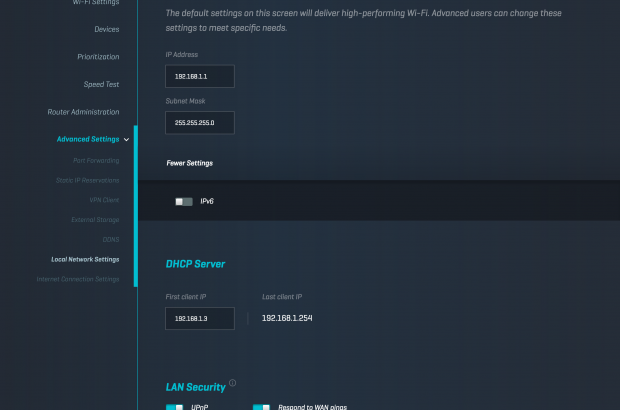The width and height of the screenshot is (620, 410).
Task: Open Port Forwarding submenu item
Action: pos(96,160)
